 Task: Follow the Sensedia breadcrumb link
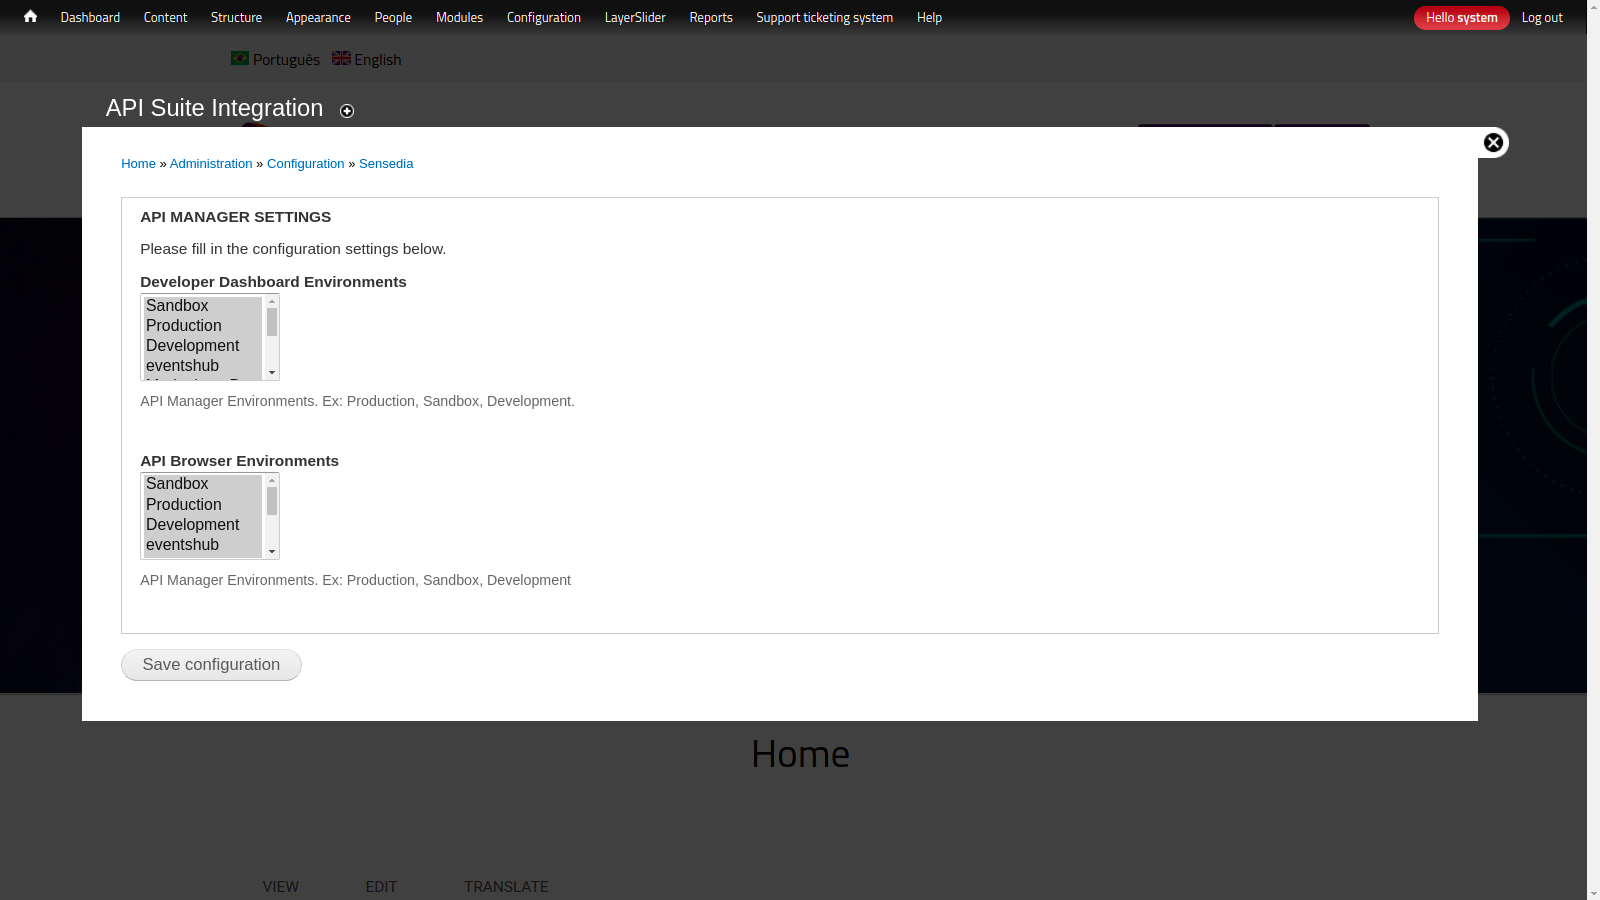[x=386, y=164]
